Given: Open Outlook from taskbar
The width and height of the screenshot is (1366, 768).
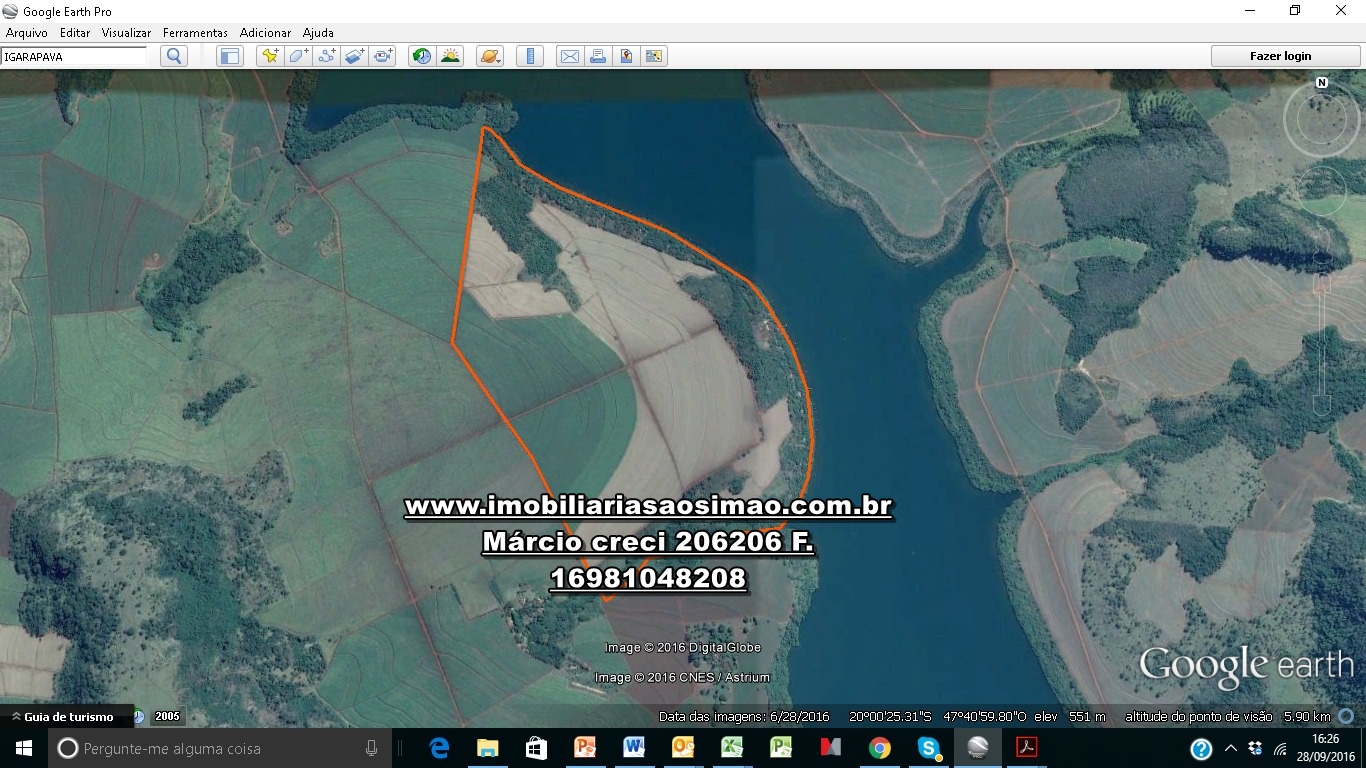Looking at the screenshot, I should click(x=683, y=748).
